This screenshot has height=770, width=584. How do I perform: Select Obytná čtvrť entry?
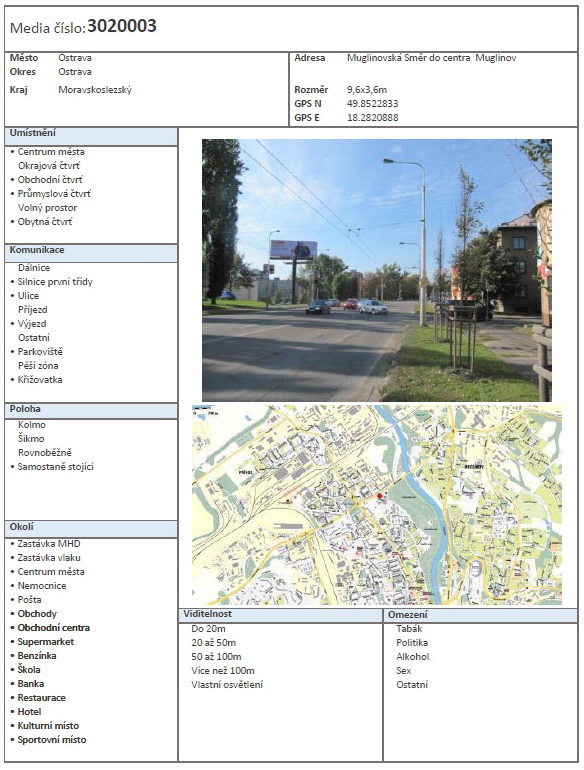[x=45, y=222]
